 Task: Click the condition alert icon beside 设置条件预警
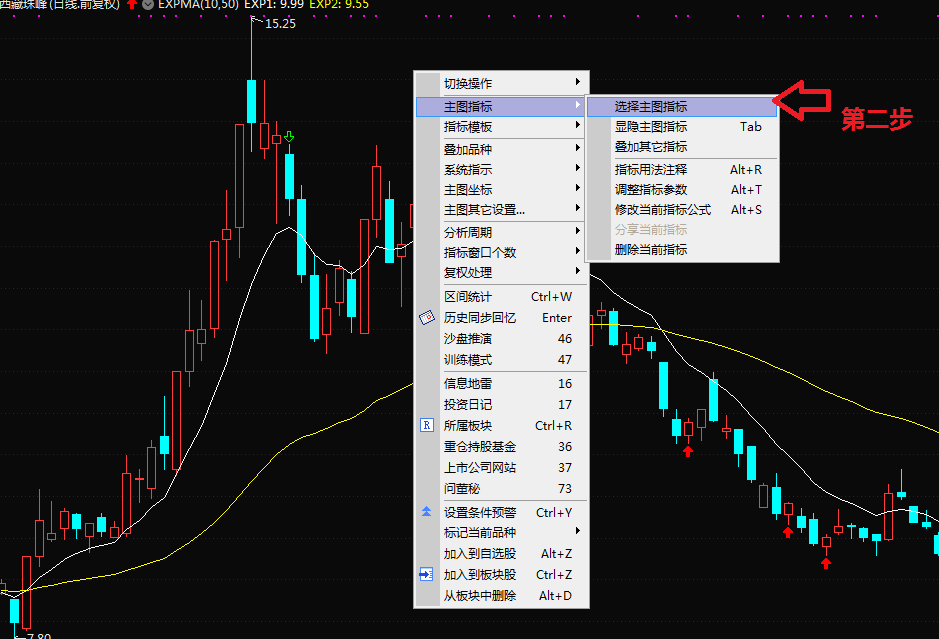pos(426,511)
